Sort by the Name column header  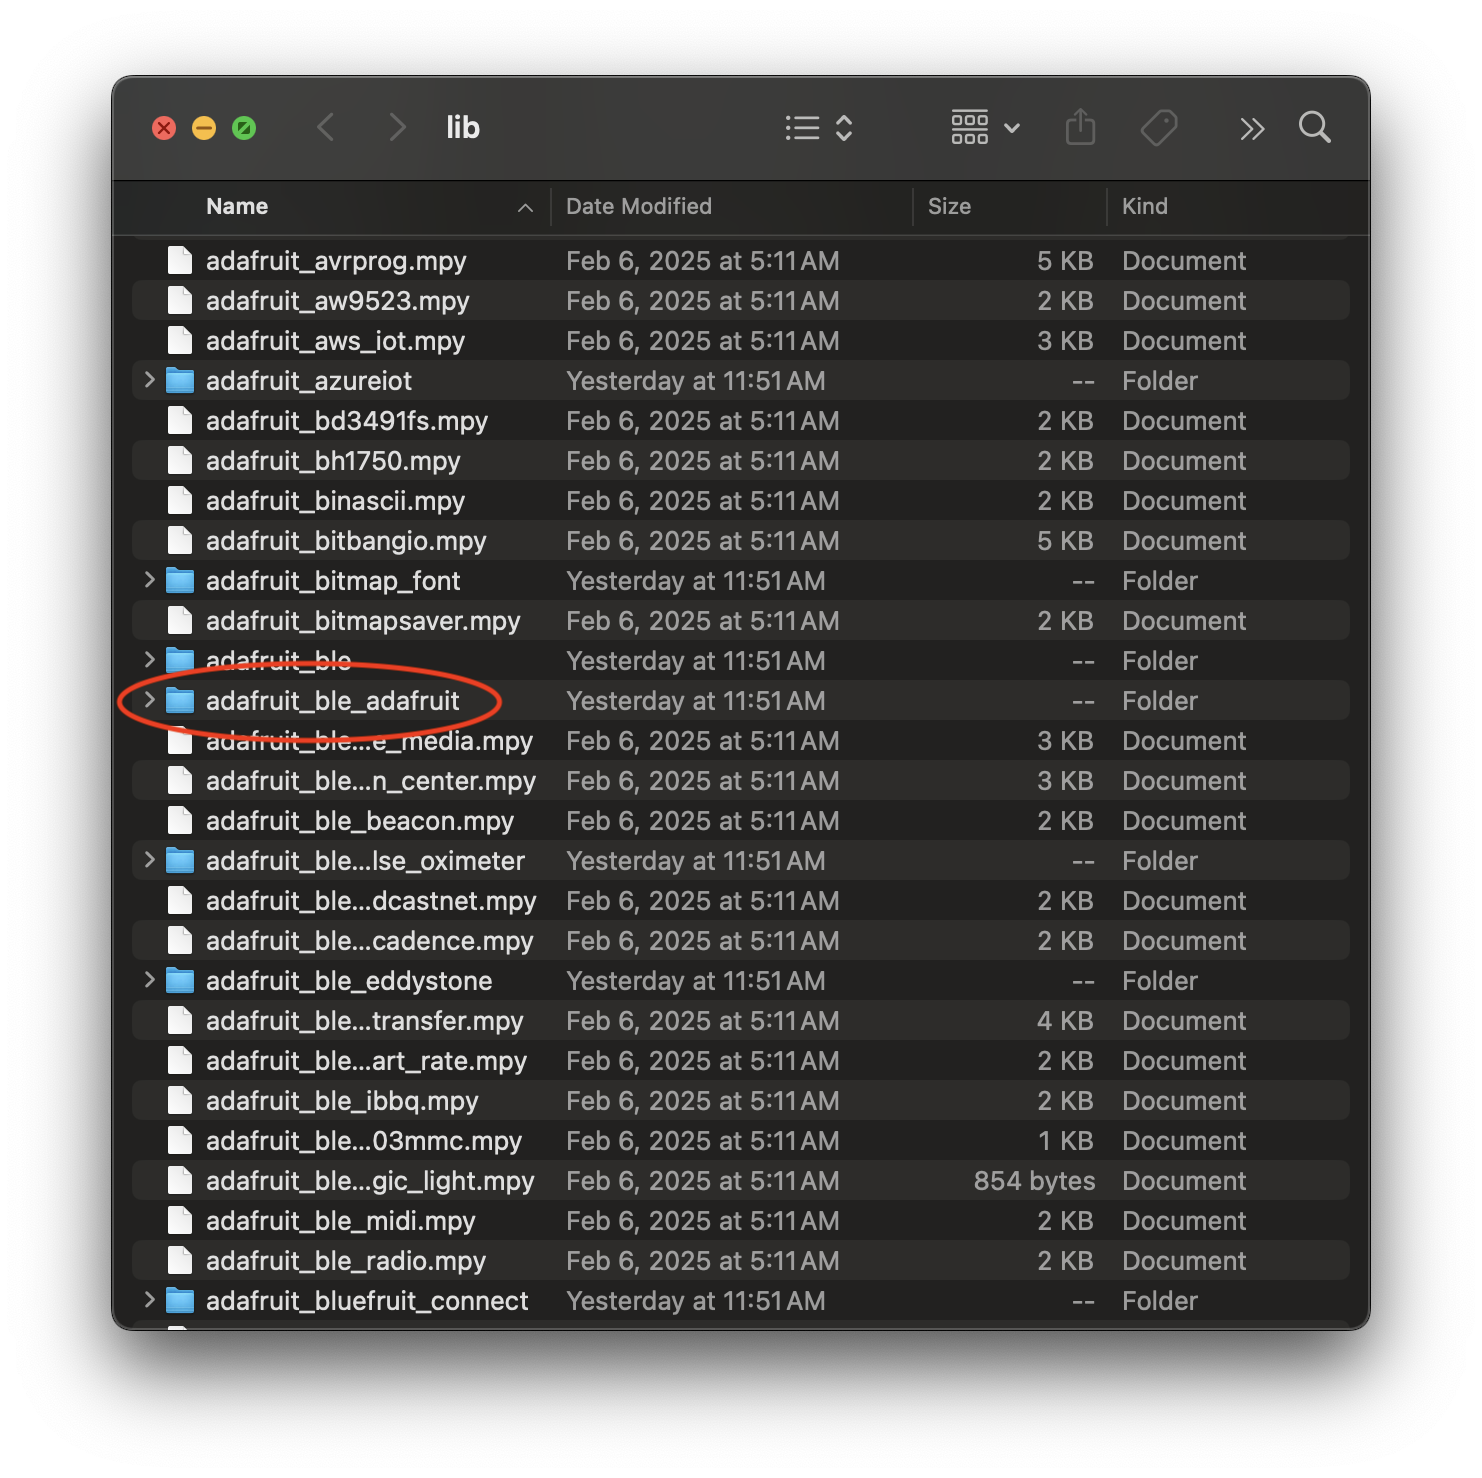click(237, 206)
